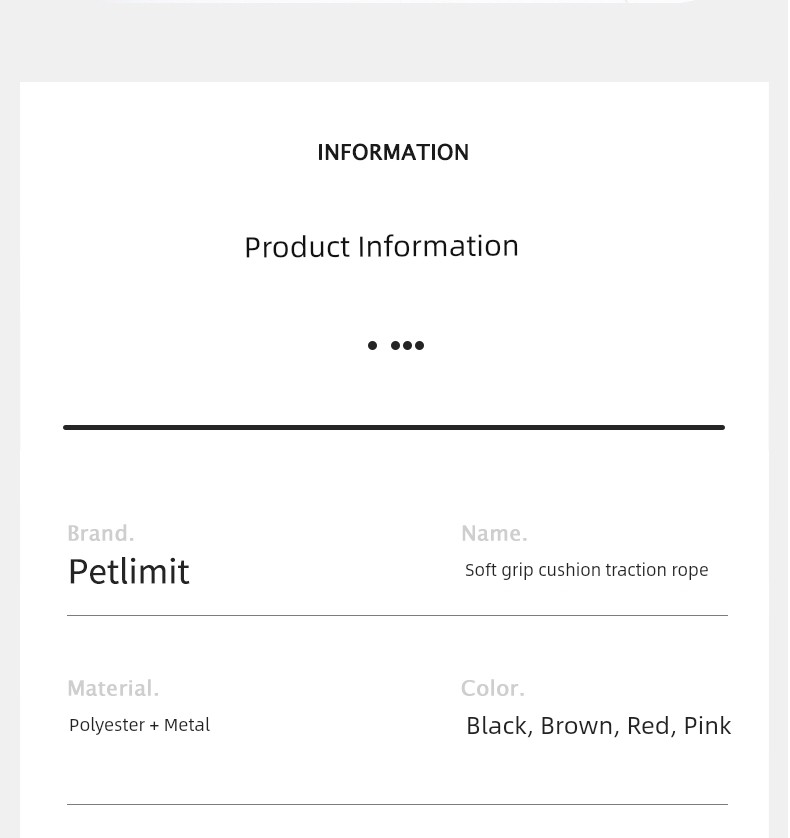Click the Material. label
The height and width of the screenshot is (838, 790).
(113, 688)
